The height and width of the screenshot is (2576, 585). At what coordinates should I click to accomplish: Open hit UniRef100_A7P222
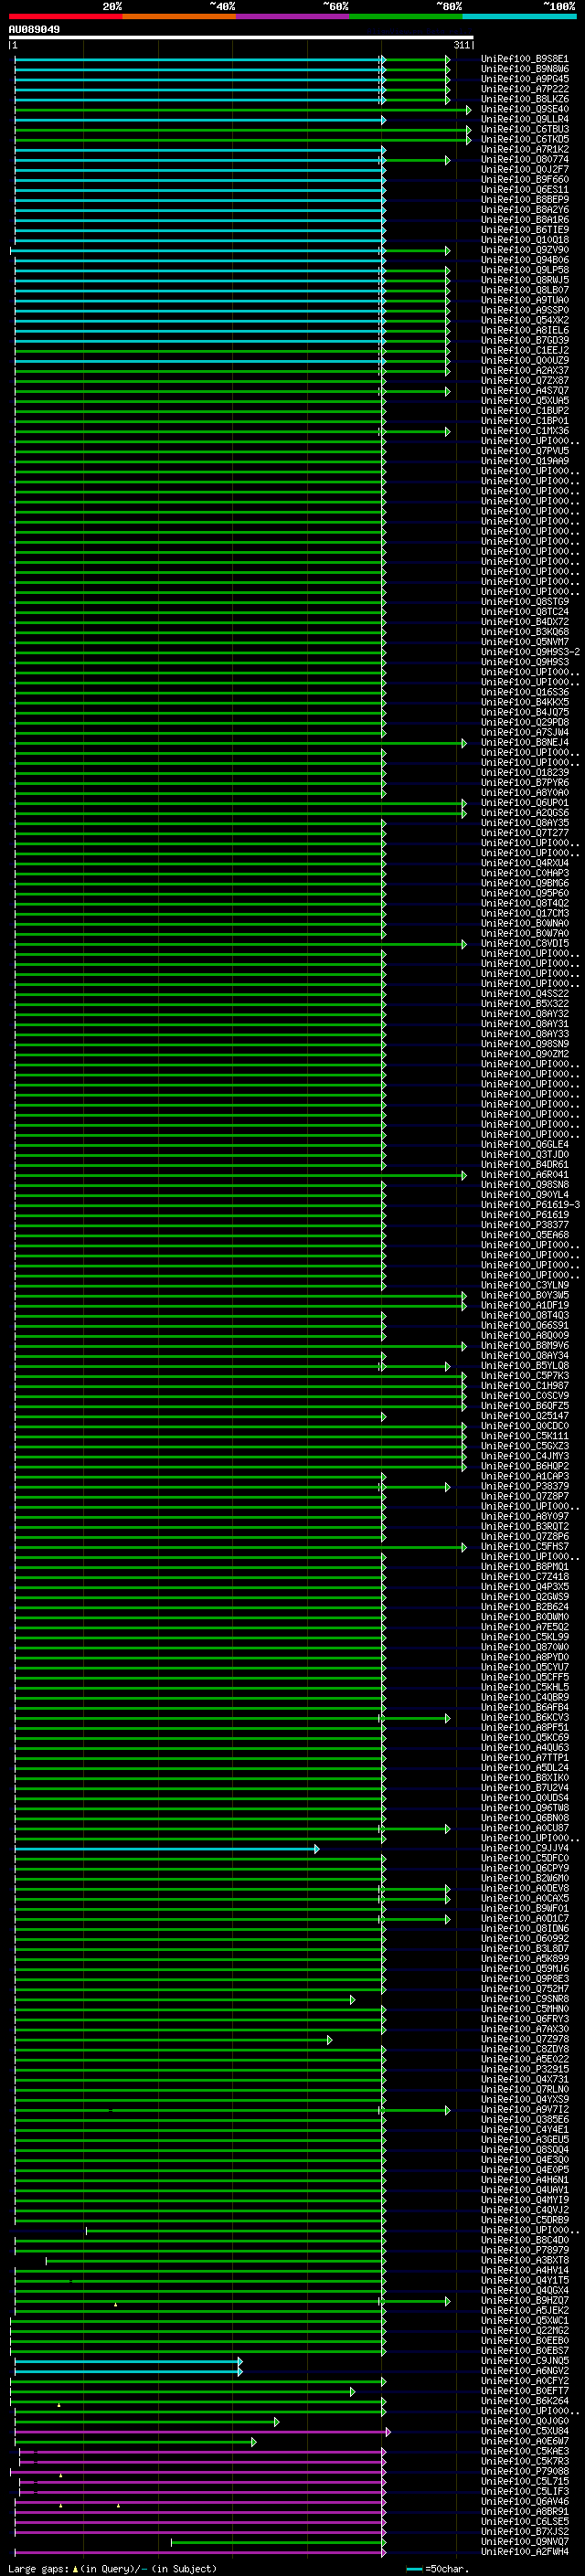[x=525, y=89]
